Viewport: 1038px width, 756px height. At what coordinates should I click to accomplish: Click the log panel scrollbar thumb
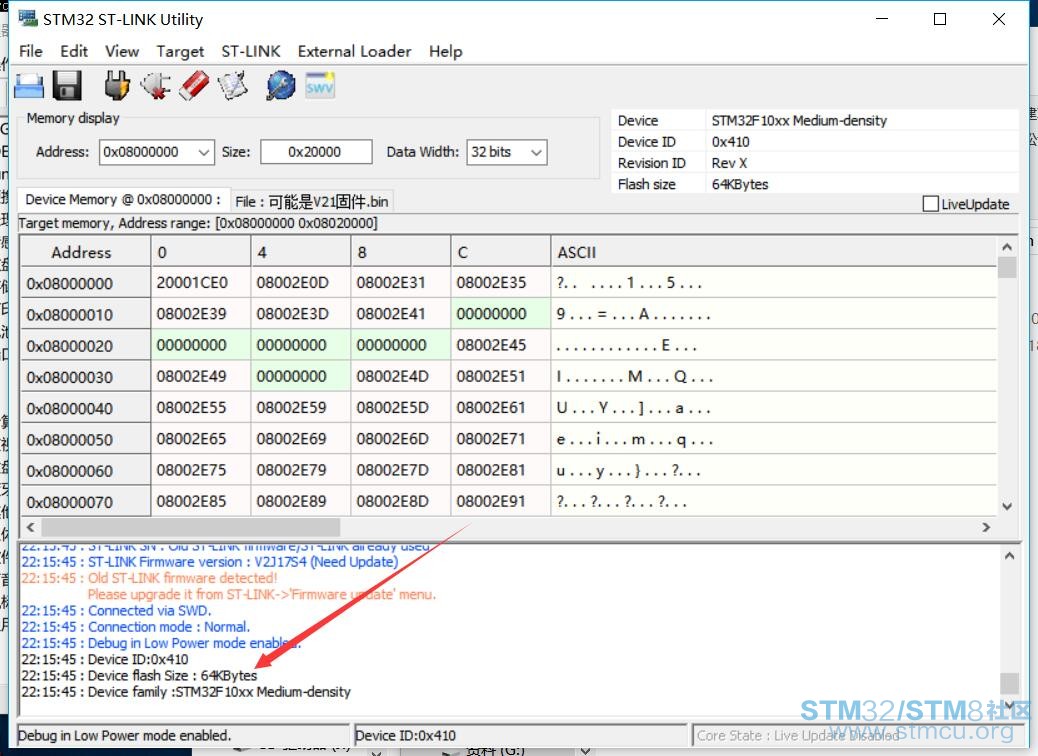(1009, 683)
